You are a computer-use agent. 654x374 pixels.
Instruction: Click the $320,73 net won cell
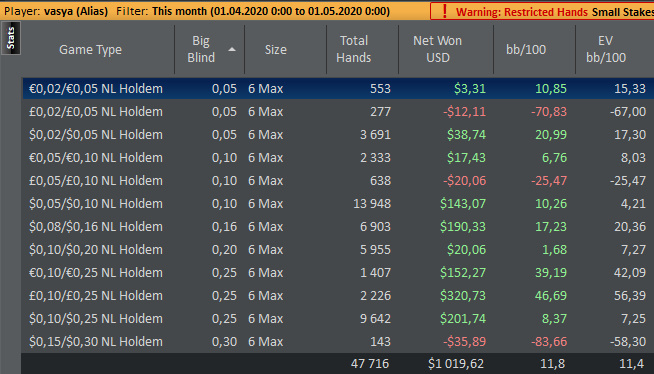(x=463, y=295)
